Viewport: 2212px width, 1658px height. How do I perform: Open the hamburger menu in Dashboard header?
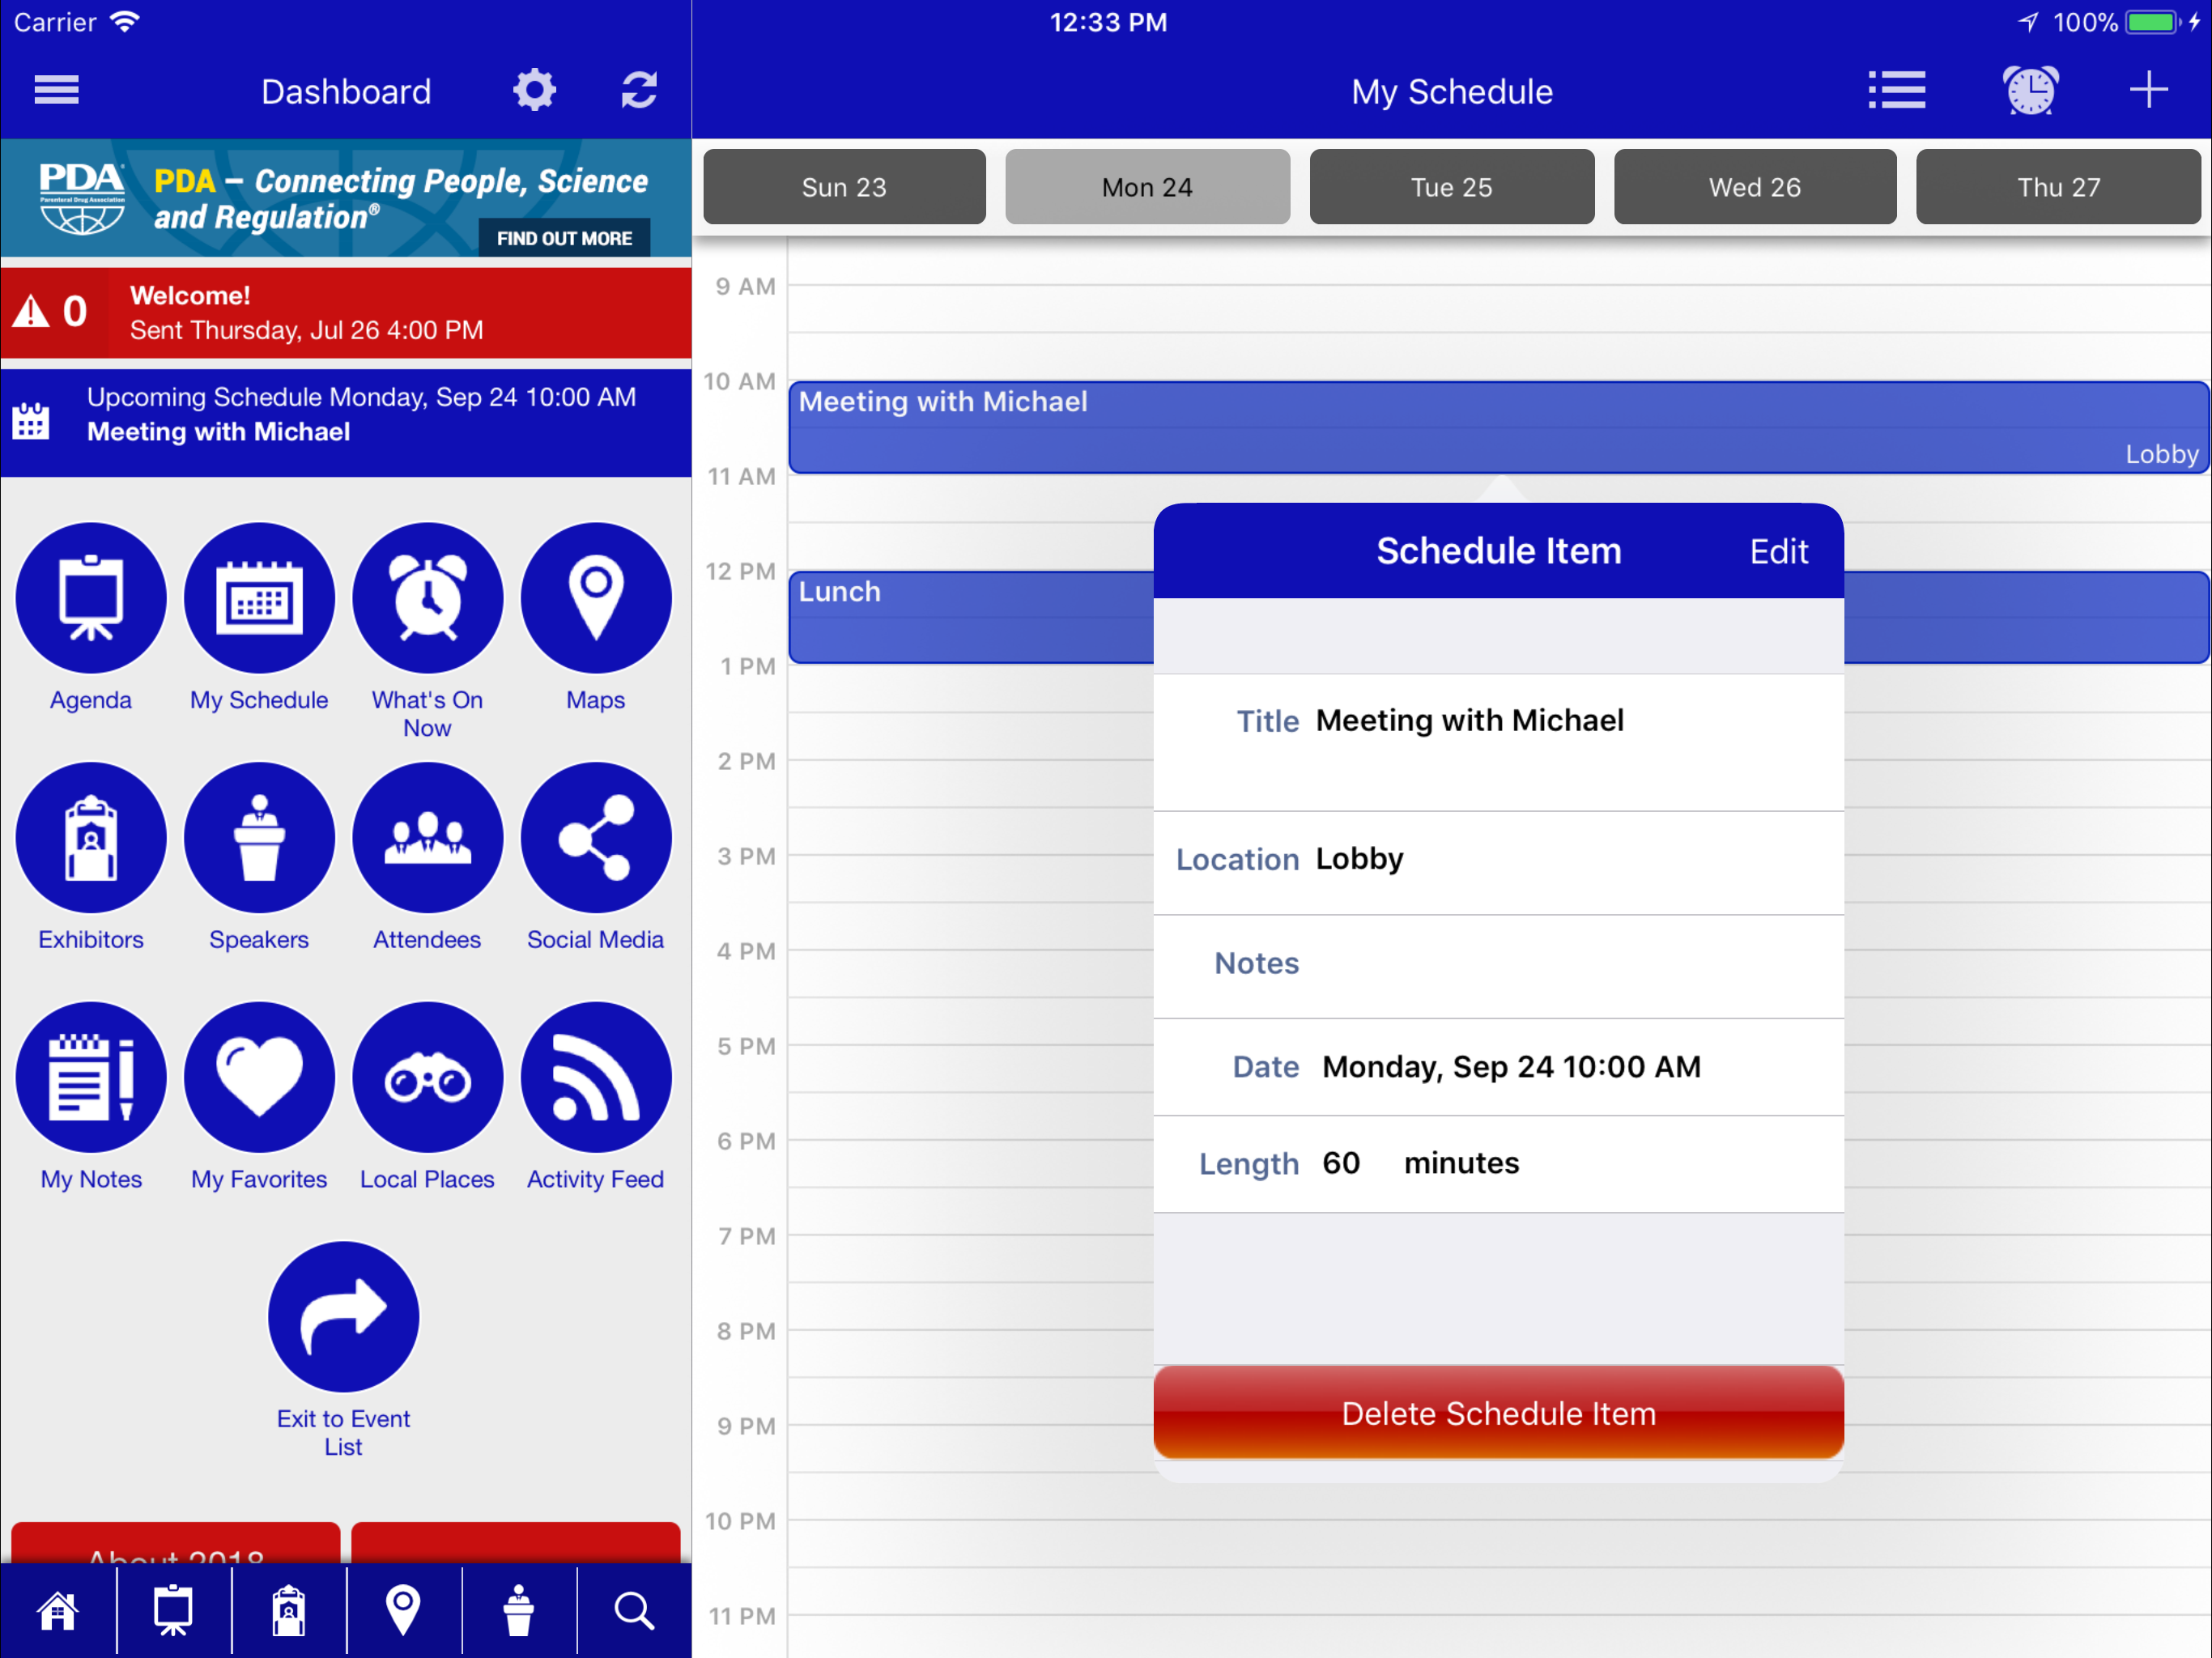(x=56, y=90)
